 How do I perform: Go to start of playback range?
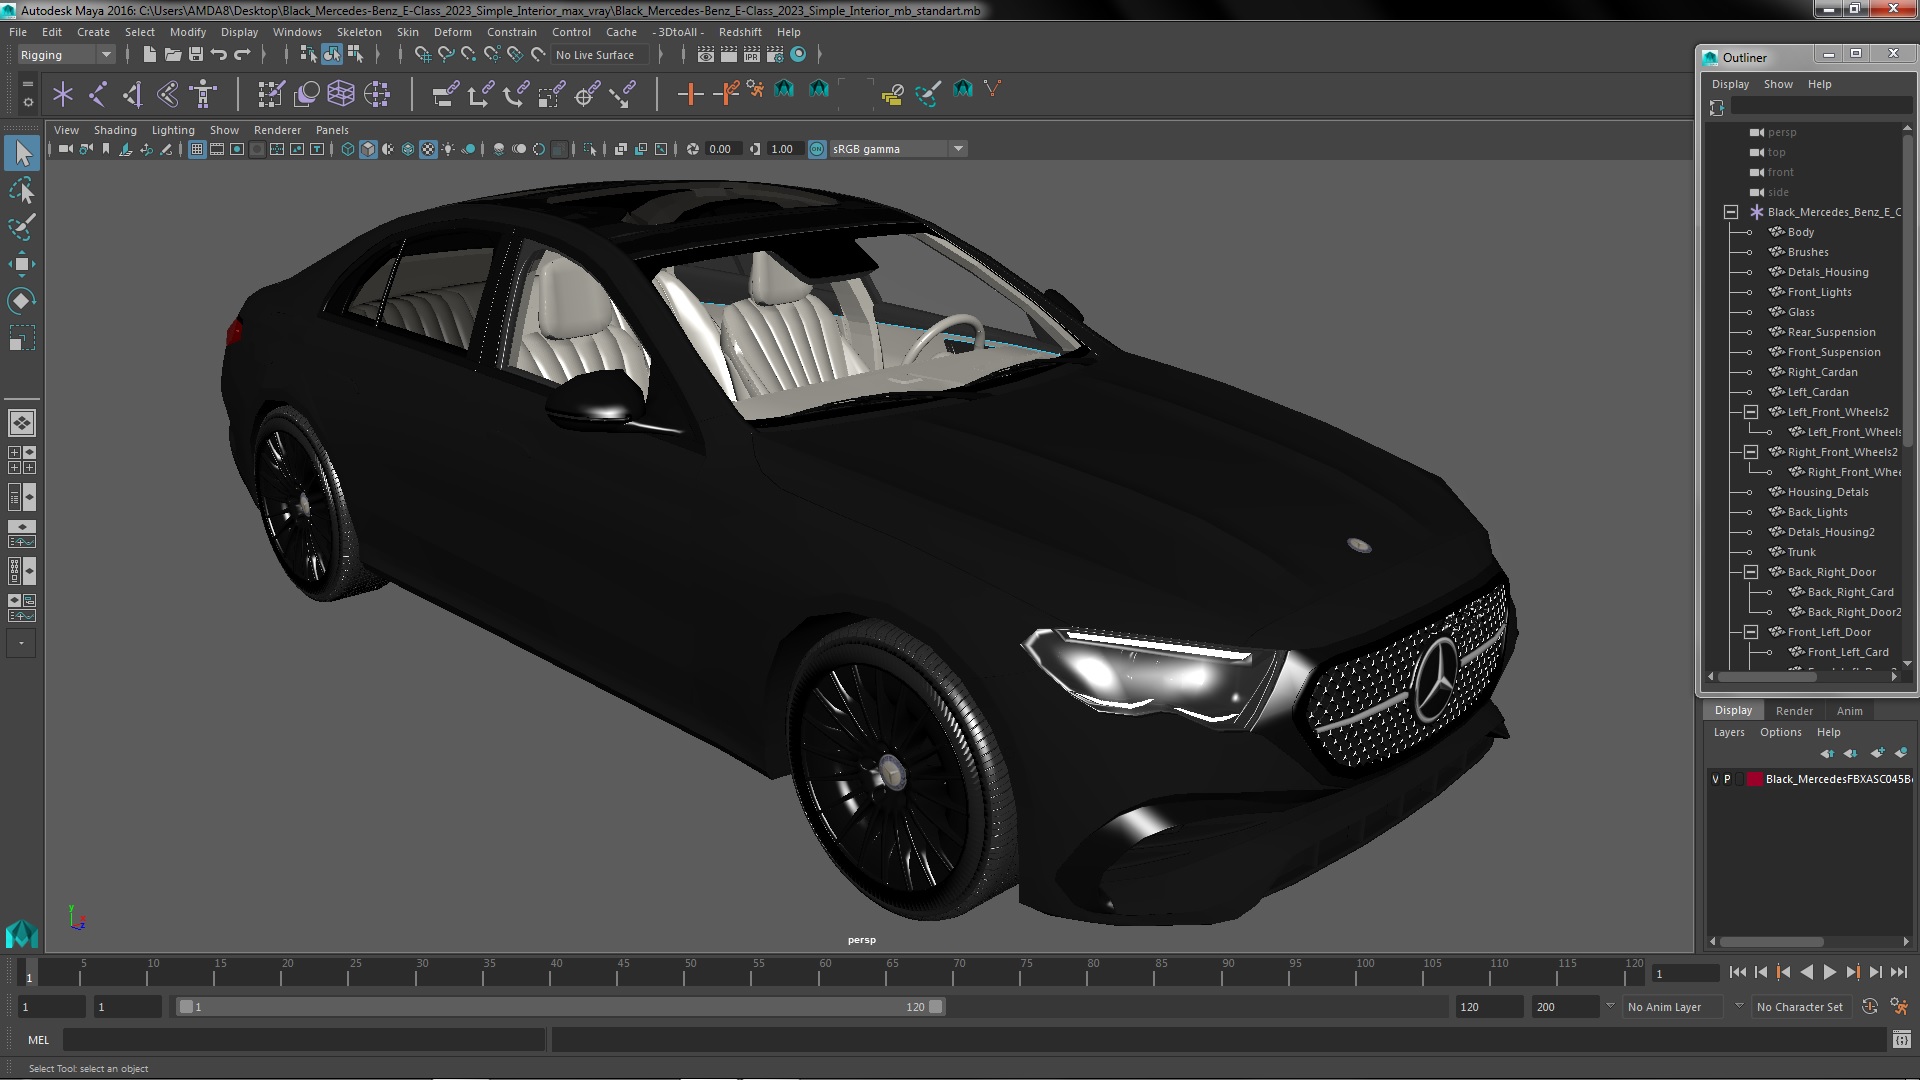click(x=1737, y=972)
